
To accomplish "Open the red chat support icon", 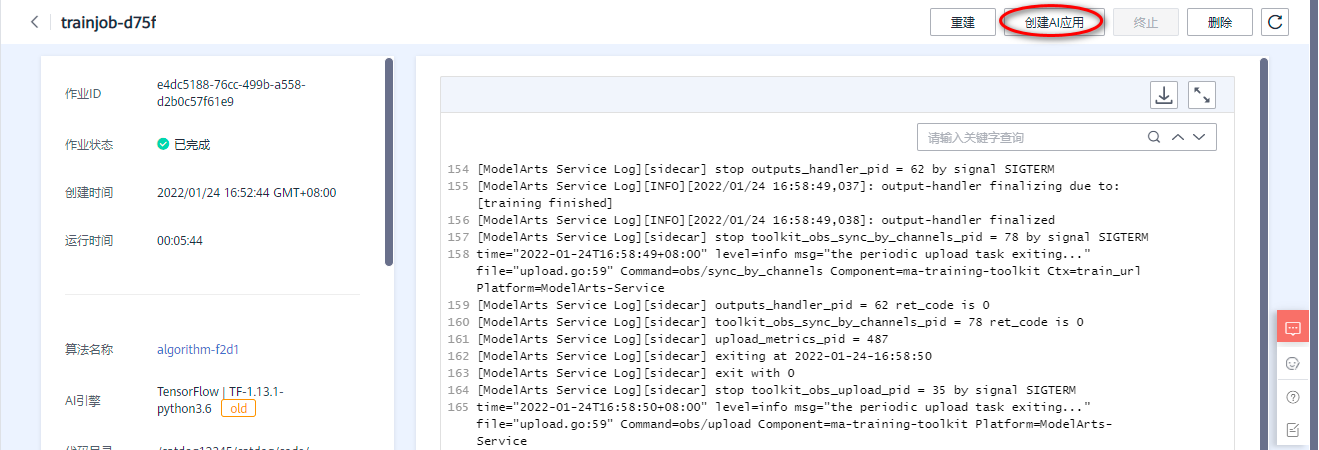I will [1292, 327].
